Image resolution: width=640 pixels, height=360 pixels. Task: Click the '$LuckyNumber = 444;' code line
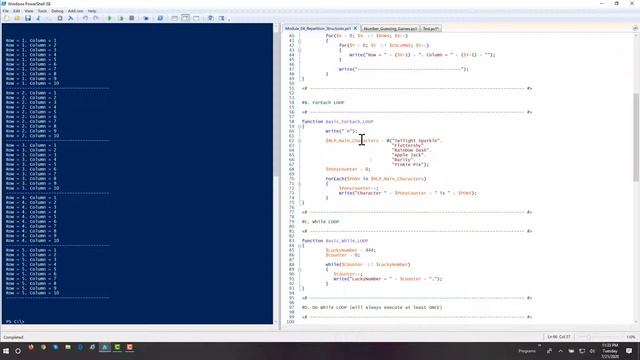tap(351, 250)
